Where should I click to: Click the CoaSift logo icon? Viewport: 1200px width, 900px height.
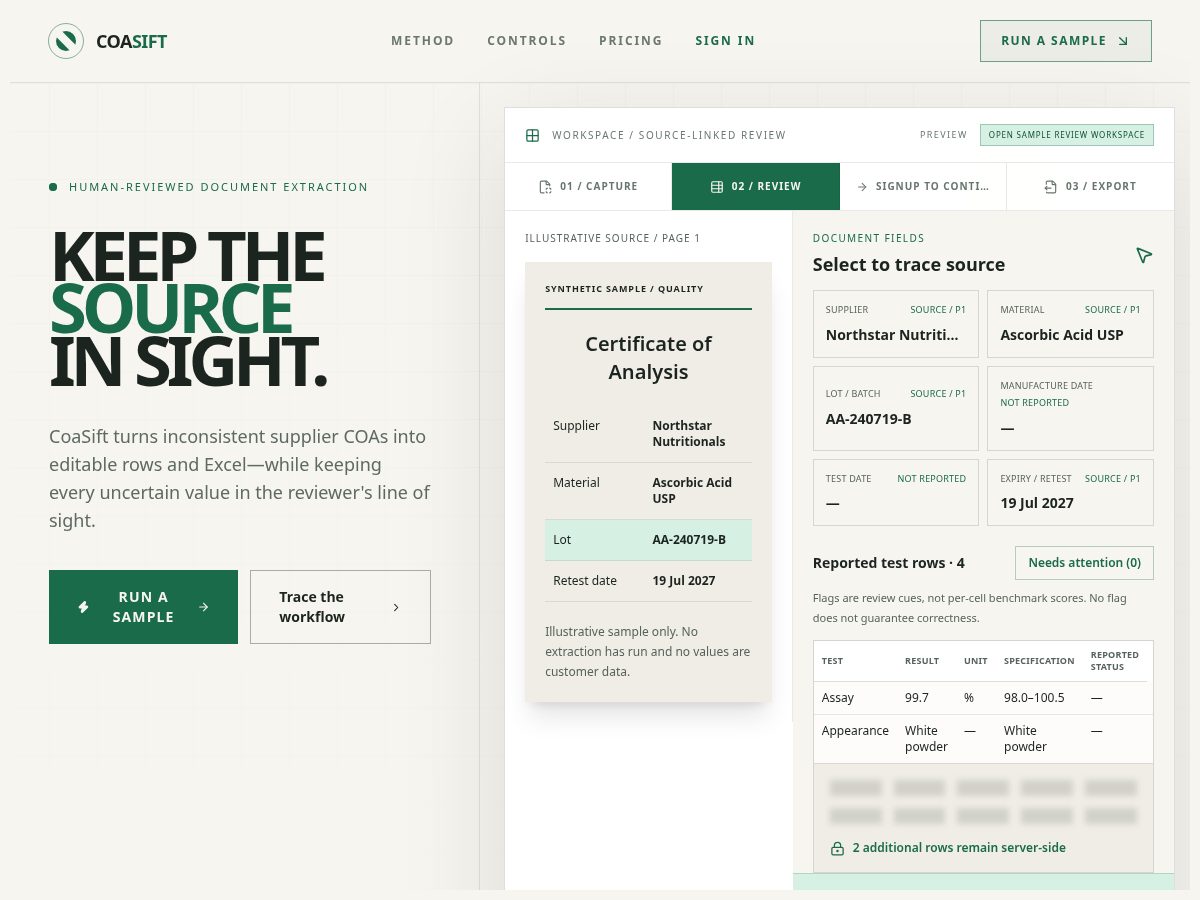point(66,41)
